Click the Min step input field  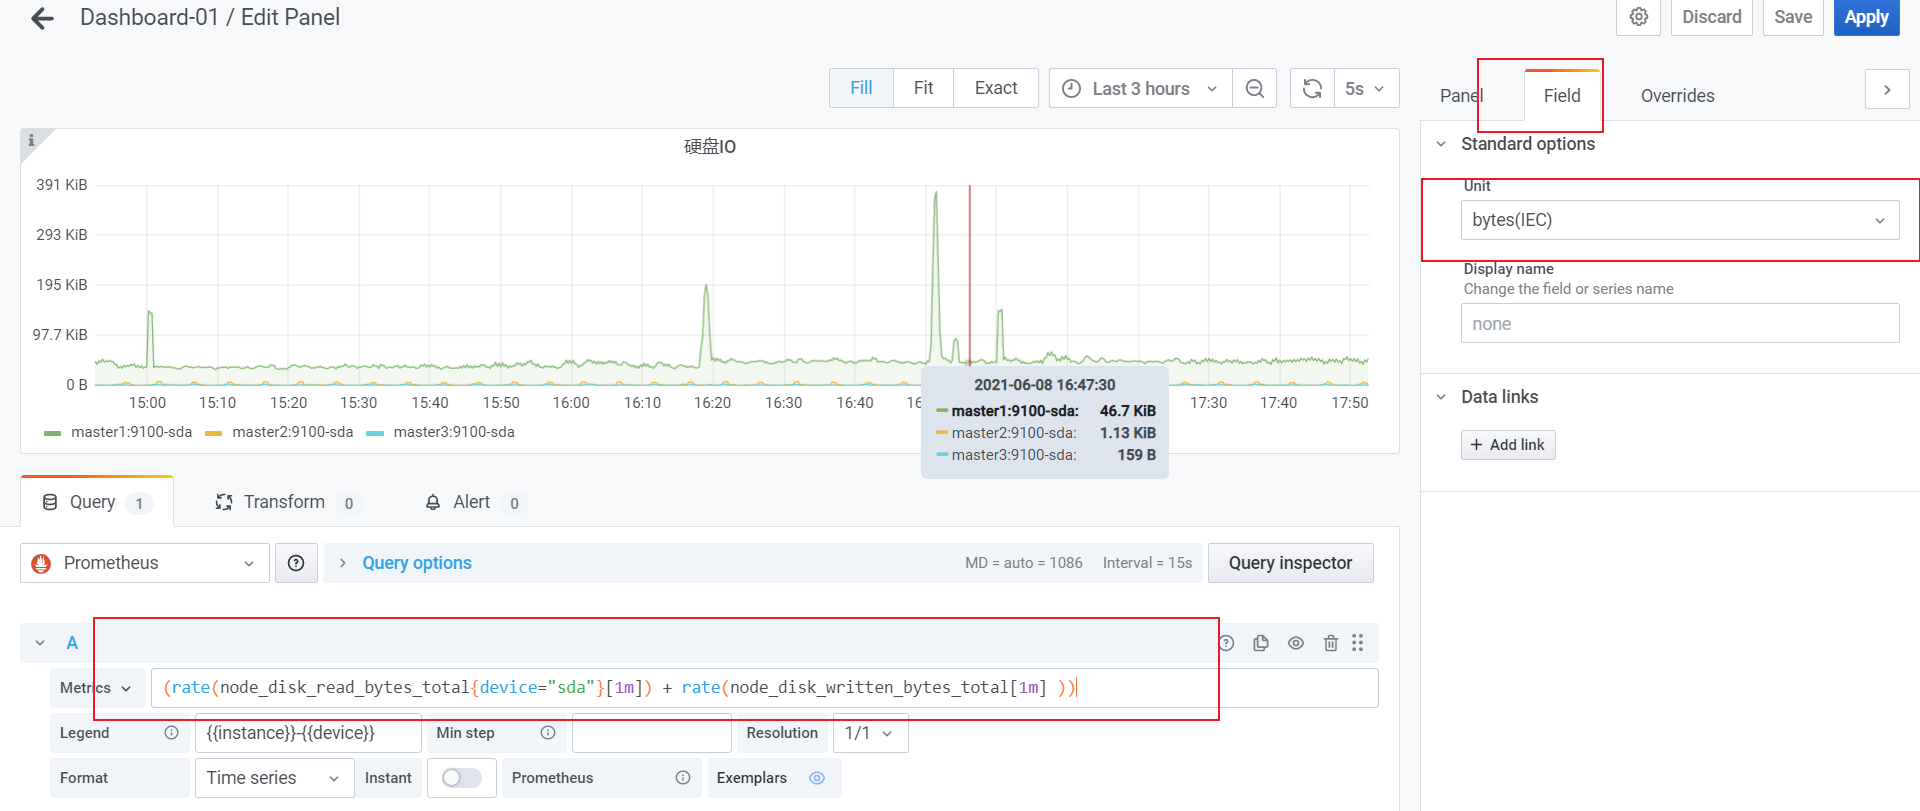[x=651, y=733]
